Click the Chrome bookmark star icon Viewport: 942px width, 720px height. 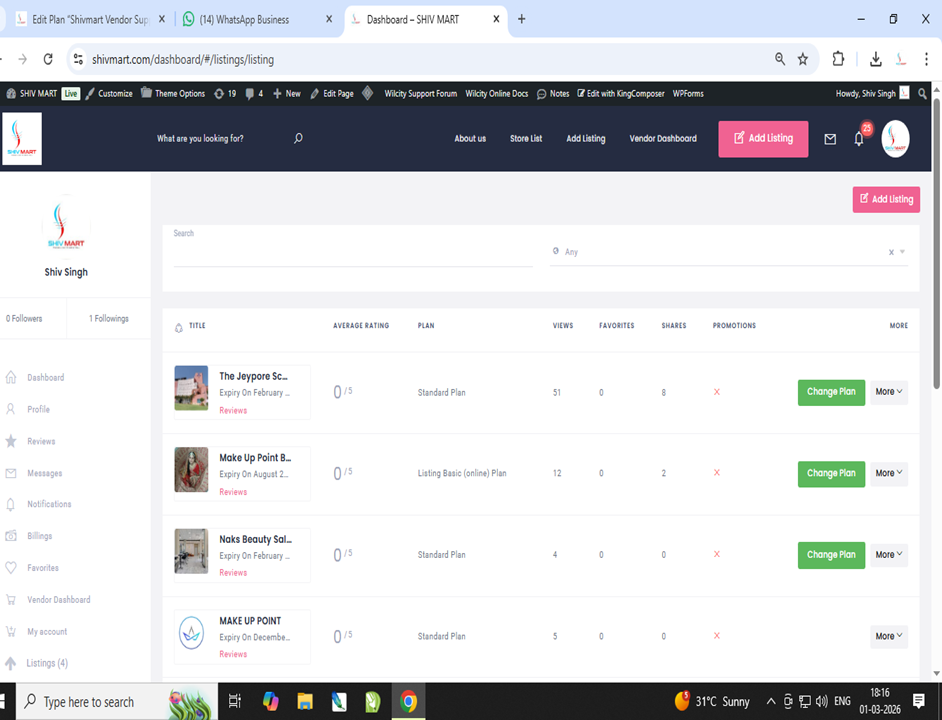click(x=803, y=59)
